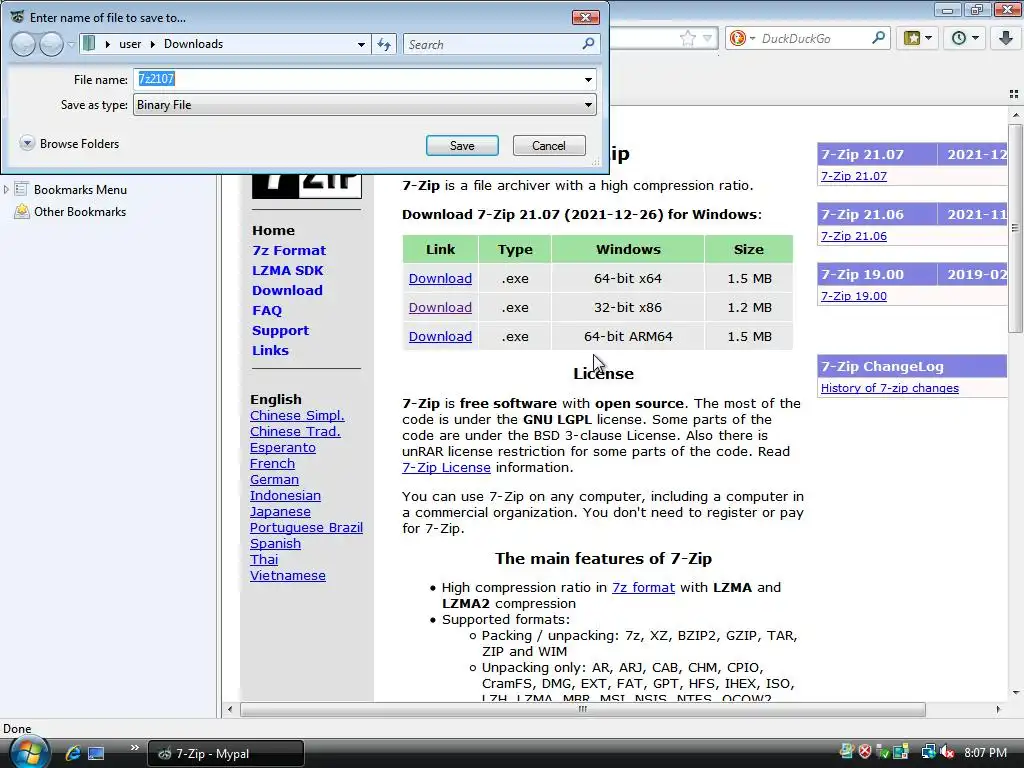Image resolution: width=1024 pixels, height=768 pixels.
Task: Switch language to Esperanto
Action: click(283, 447)
